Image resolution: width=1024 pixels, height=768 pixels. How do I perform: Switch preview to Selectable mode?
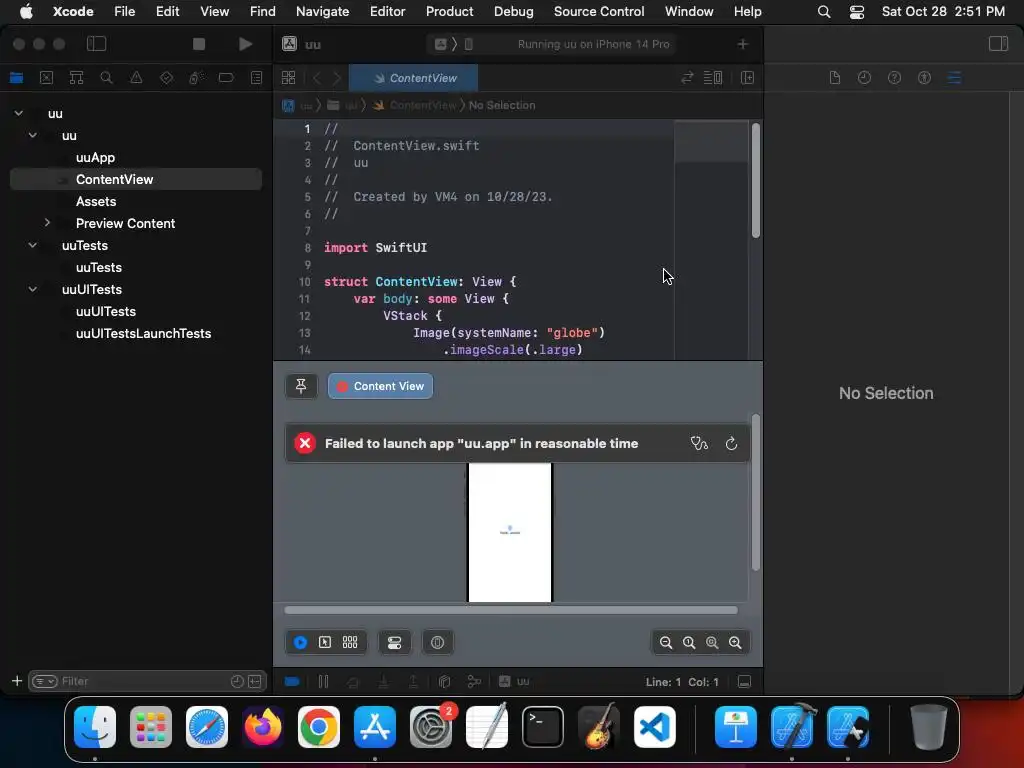(325, 643)
